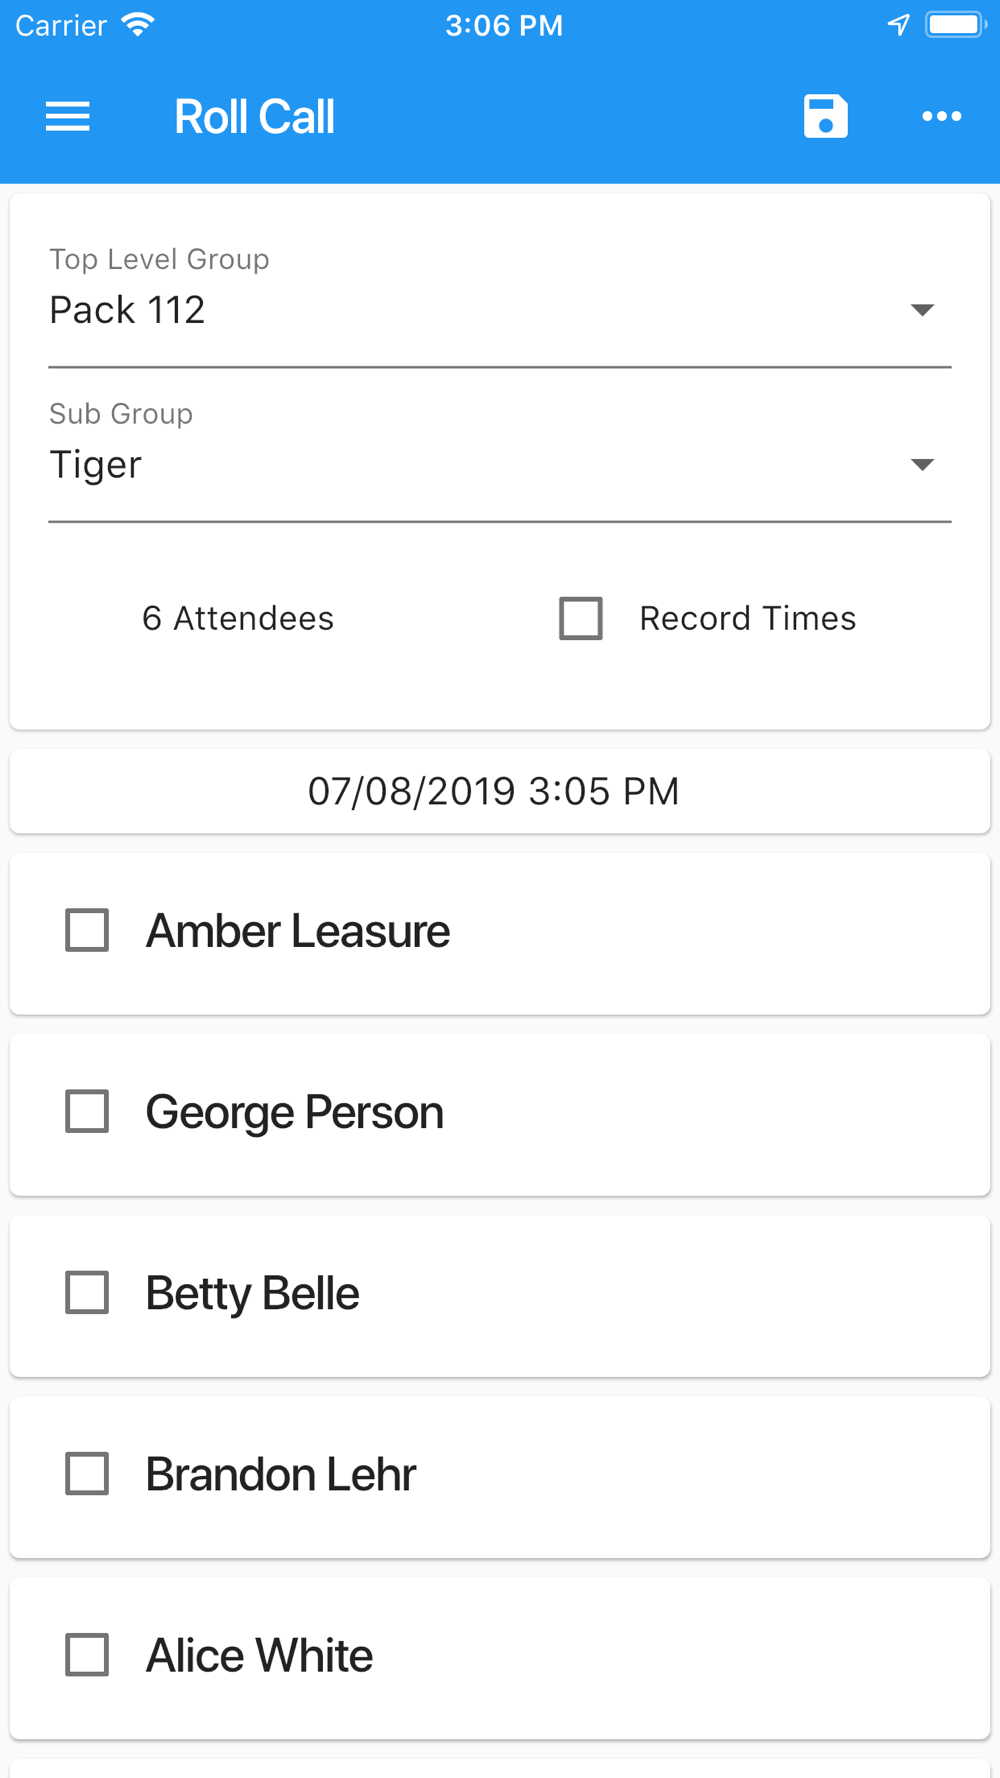Select the Pack 112 field
The height and width of the screenshot is (1778, 1000).
pos(500,310)
